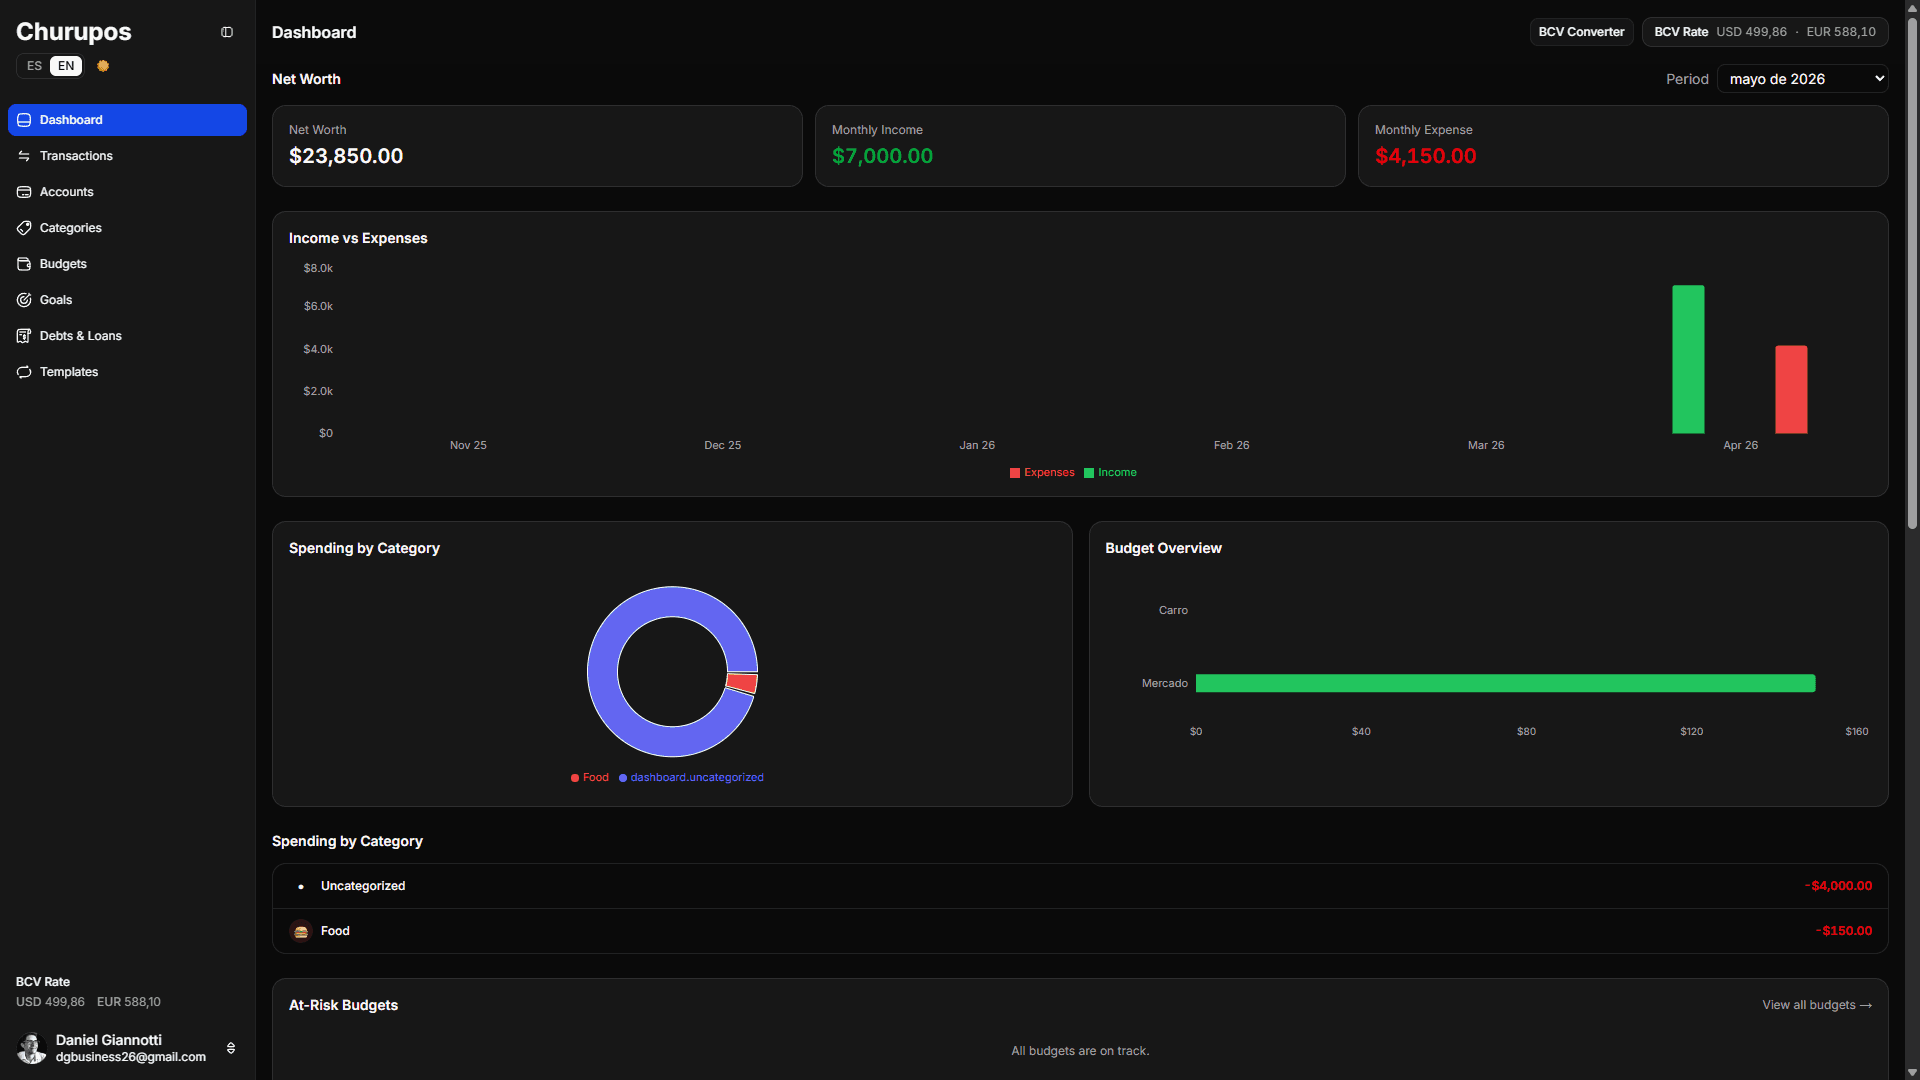This screenshot has height=1080, width=1920.
Task: Click the Budgets wallet icon
Action: [24, 264]
